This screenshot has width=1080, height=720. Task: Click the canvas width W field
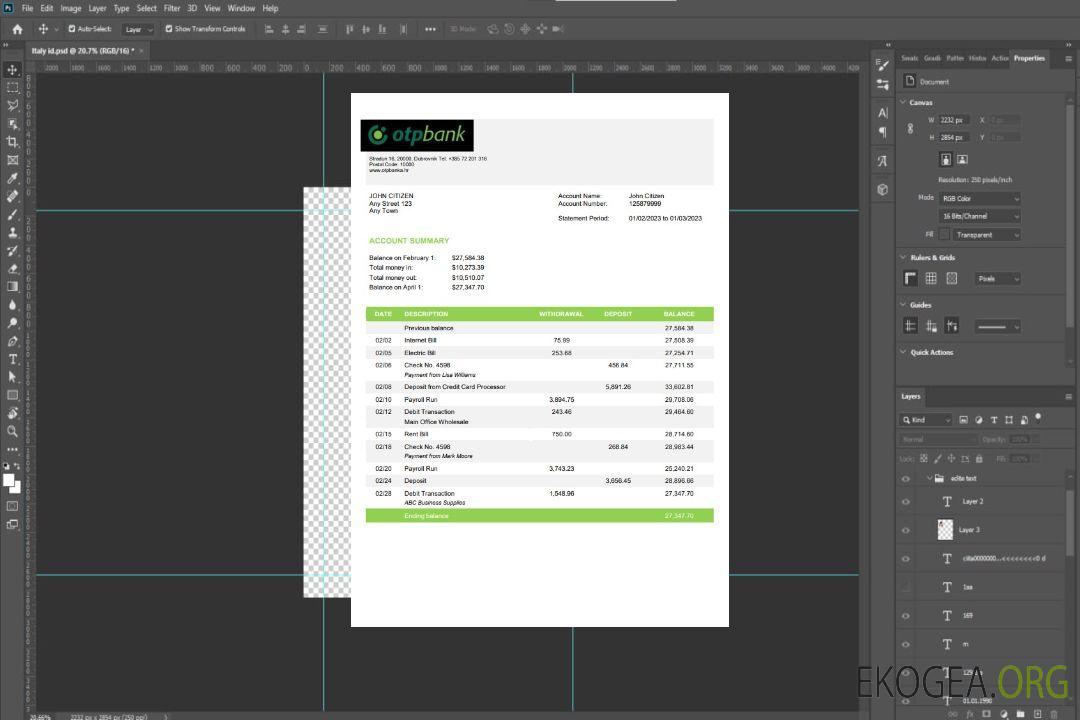point(954,120)
